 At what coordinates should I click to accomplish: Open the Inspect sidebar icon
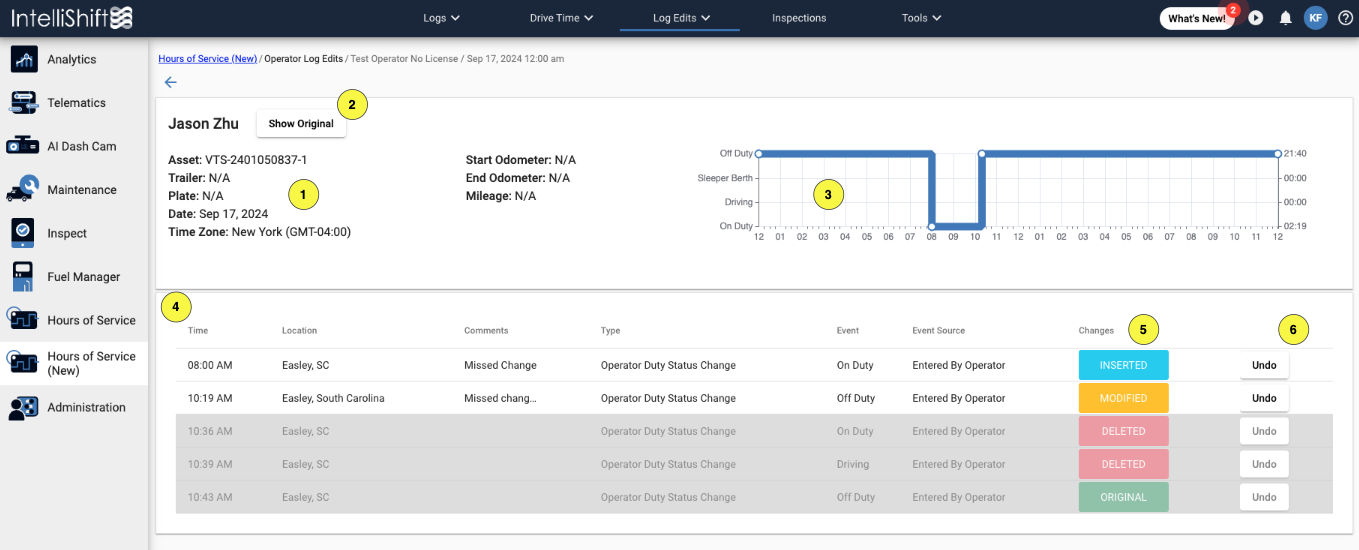tap(24, 233)
